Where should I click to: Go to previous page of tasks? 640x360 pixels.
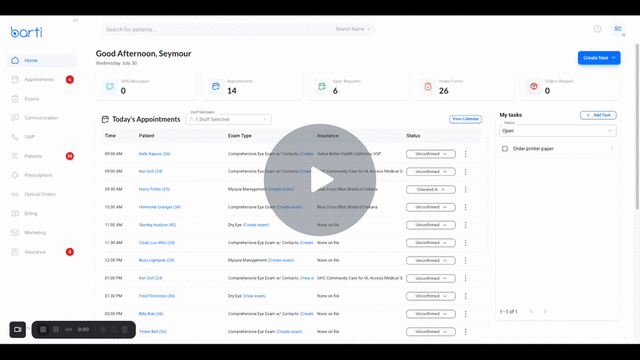pyautogui.click(x=531, y=311)
